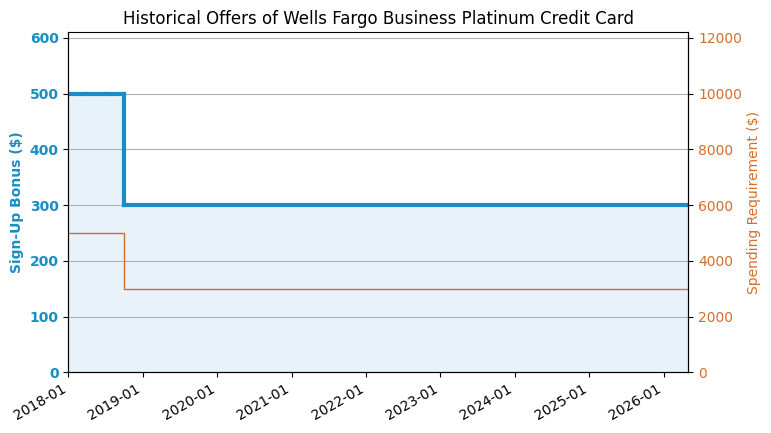
Task: Click the thick blue line's vertical drop
Action: pyautogui.click(x=124, y=150)
